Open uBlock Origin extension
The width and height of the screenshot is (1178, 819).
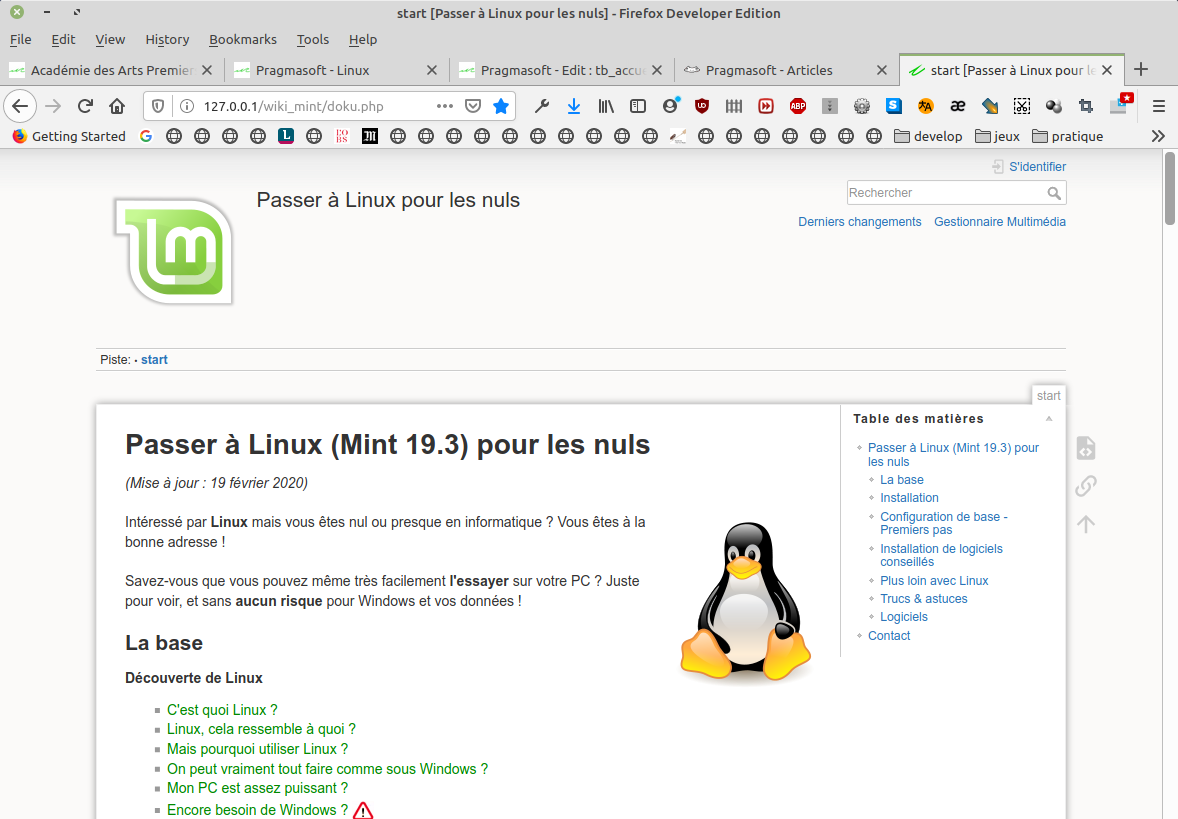click(x=702, y=106)
